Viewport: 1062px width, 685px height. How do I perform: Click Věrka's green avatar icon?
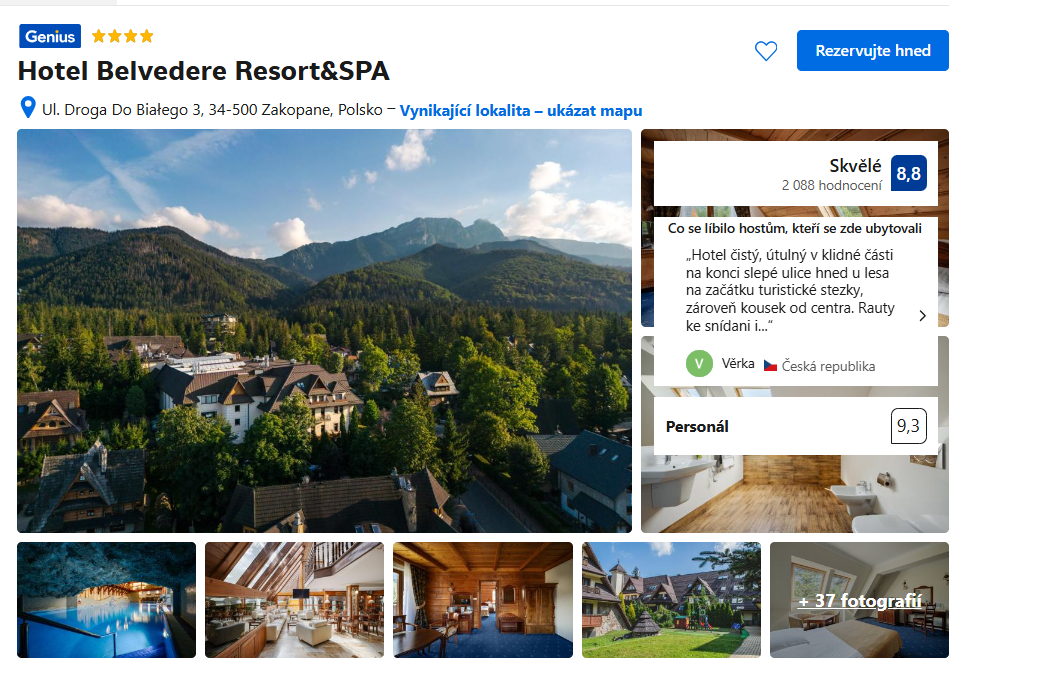[699, 364]
